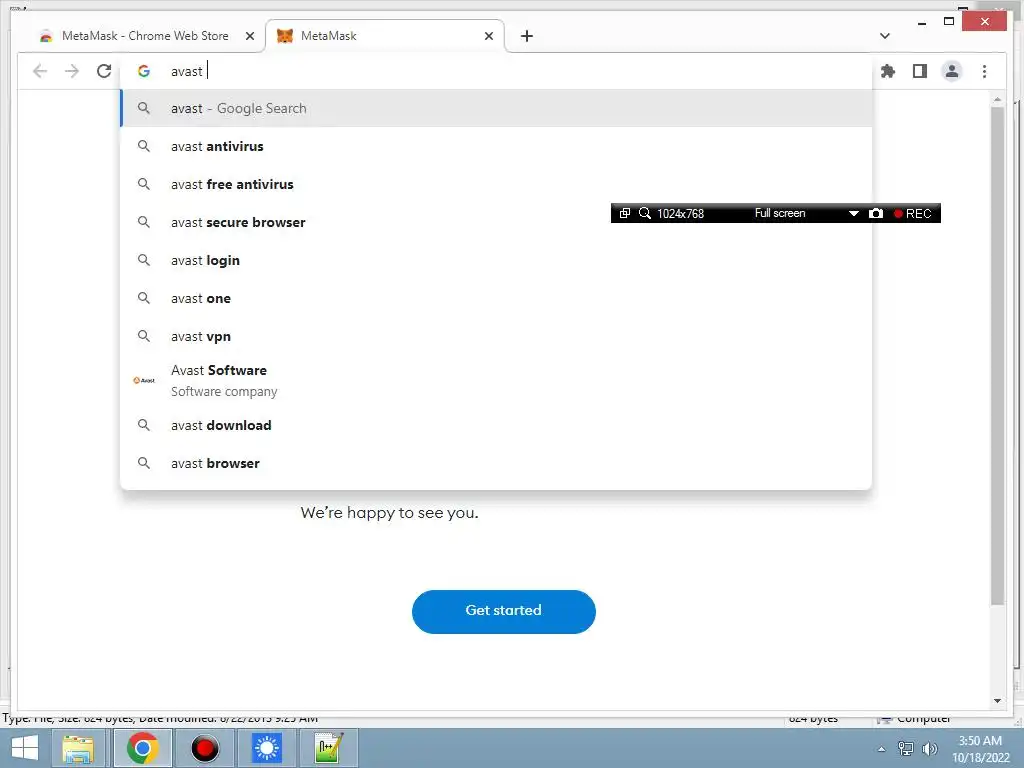Click the recorder window-restore icon
This screenshot has height=768, width=1024.
coord(624,214)
